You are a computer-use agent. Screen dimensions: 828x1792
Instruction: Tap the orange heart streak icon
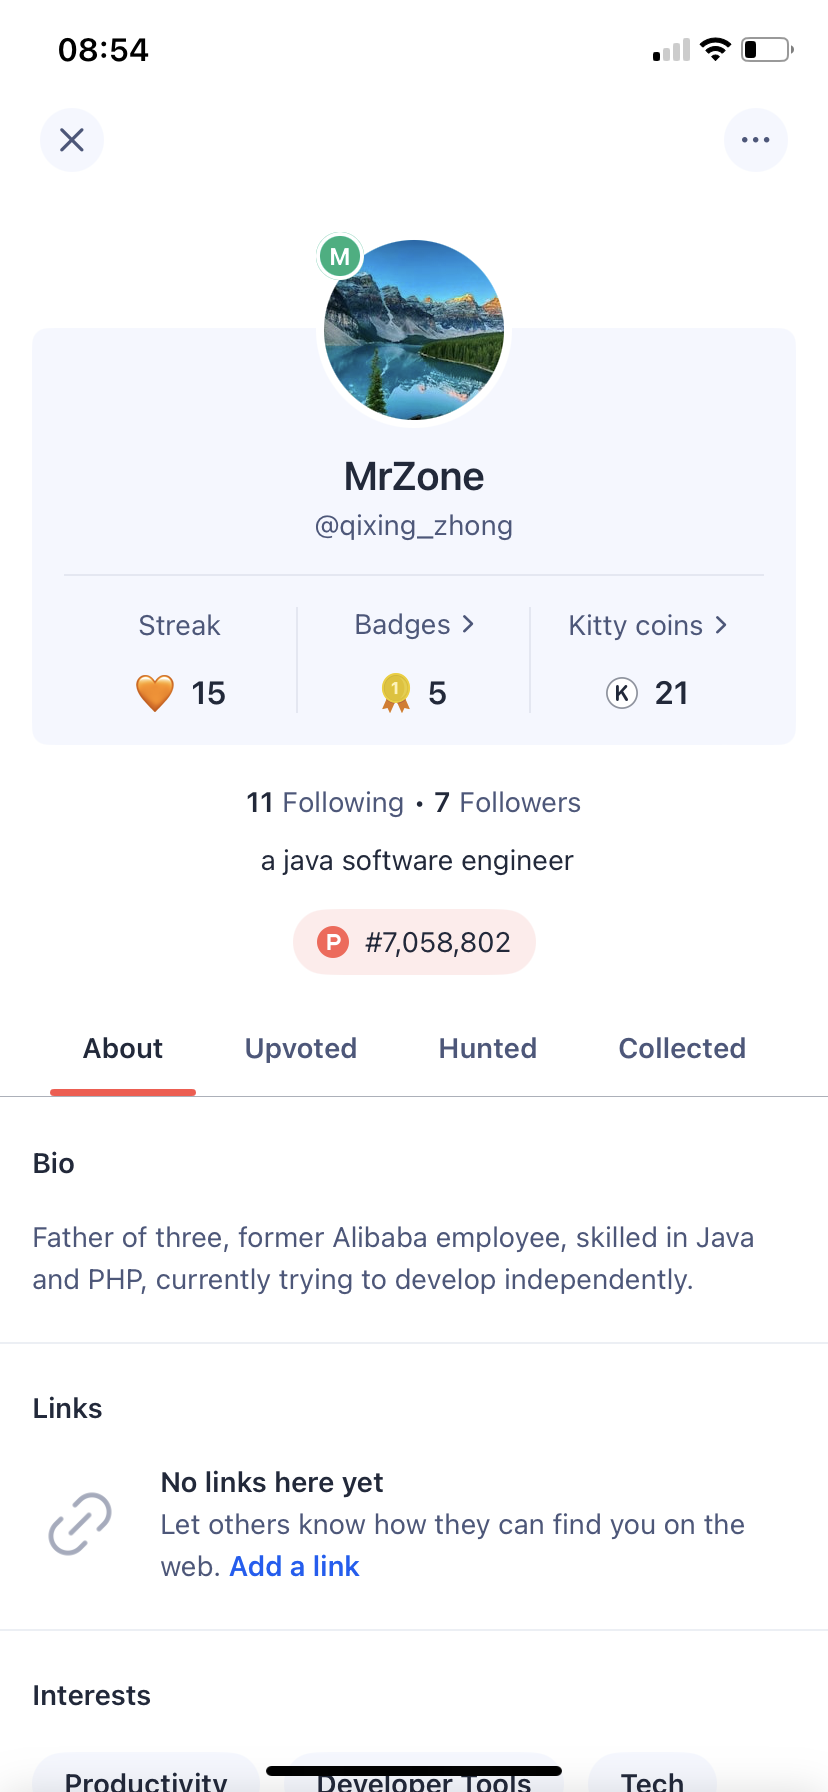[155, 693]
